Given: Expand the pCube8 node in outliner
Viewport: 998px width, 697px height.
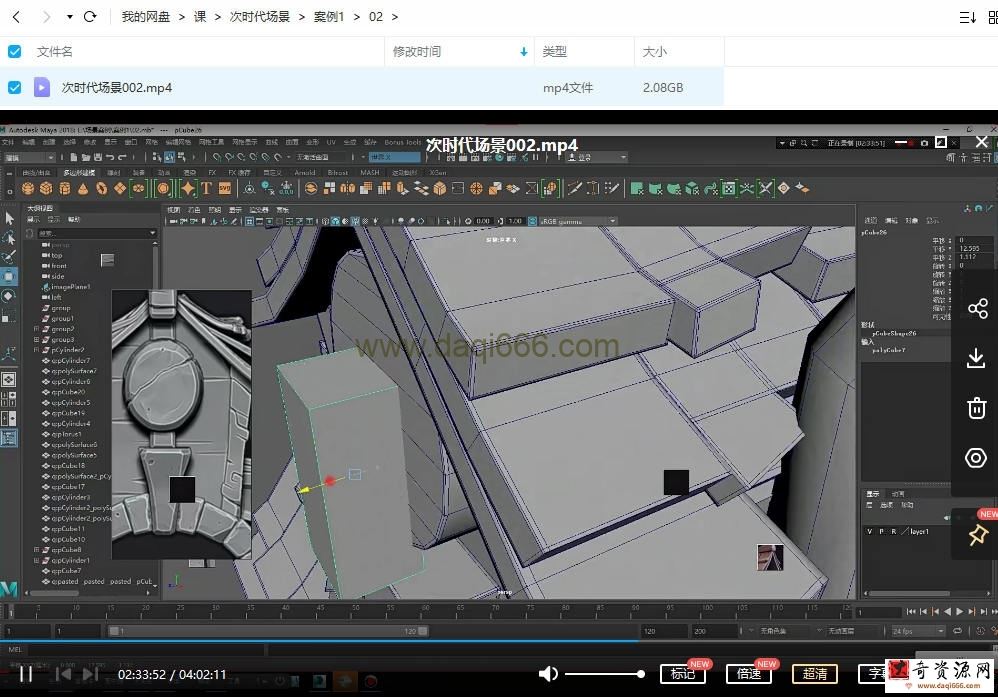Looking at the screenshot, I should [36, 550].
